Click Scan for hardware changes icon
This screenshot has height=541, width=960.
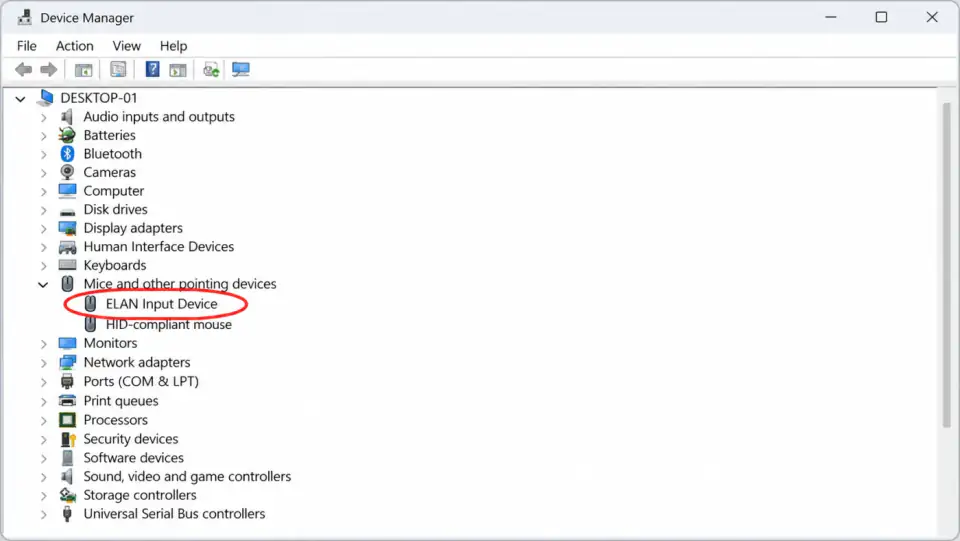click(211, 70)
